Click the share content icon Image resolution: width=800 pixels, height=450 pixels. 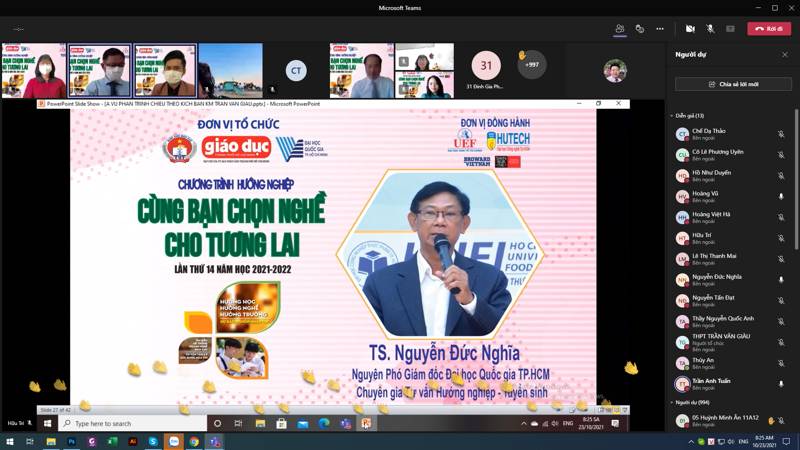(x=730, y=29)
